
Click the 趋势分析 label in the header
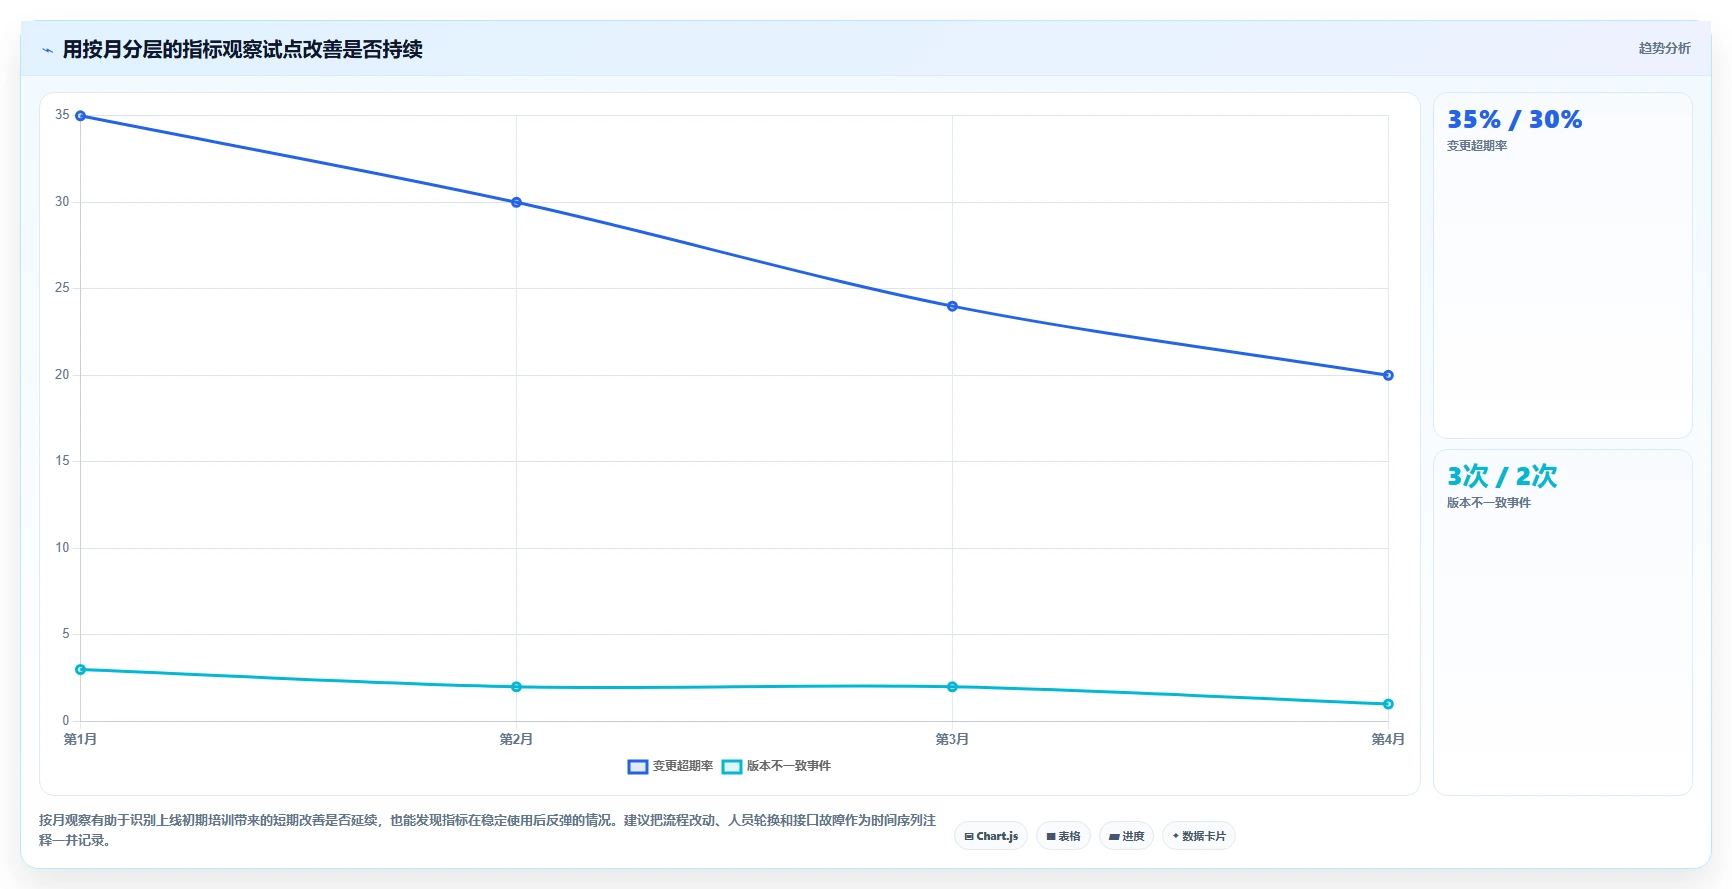[1664, 48]
